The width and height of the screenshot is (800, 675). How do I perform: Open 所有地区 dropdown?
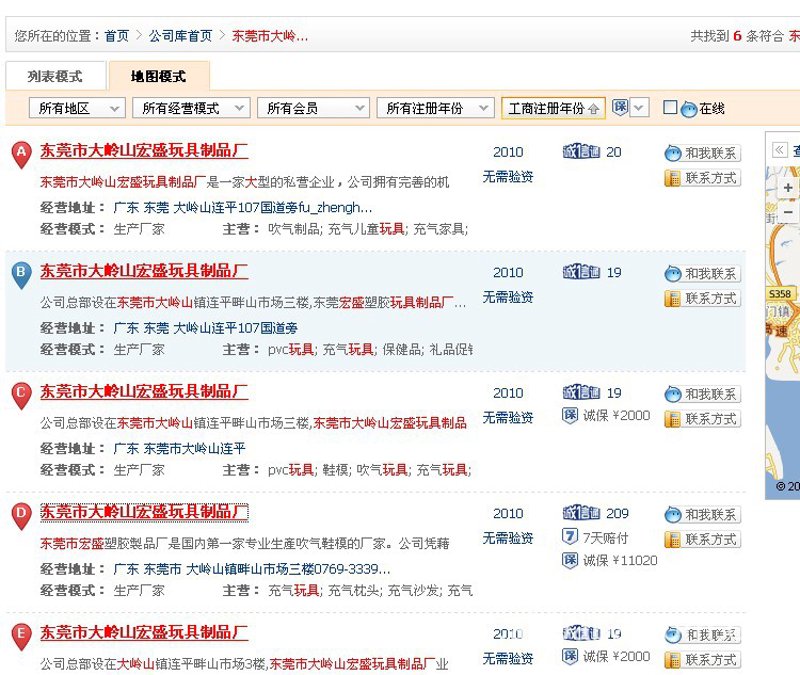77,108
